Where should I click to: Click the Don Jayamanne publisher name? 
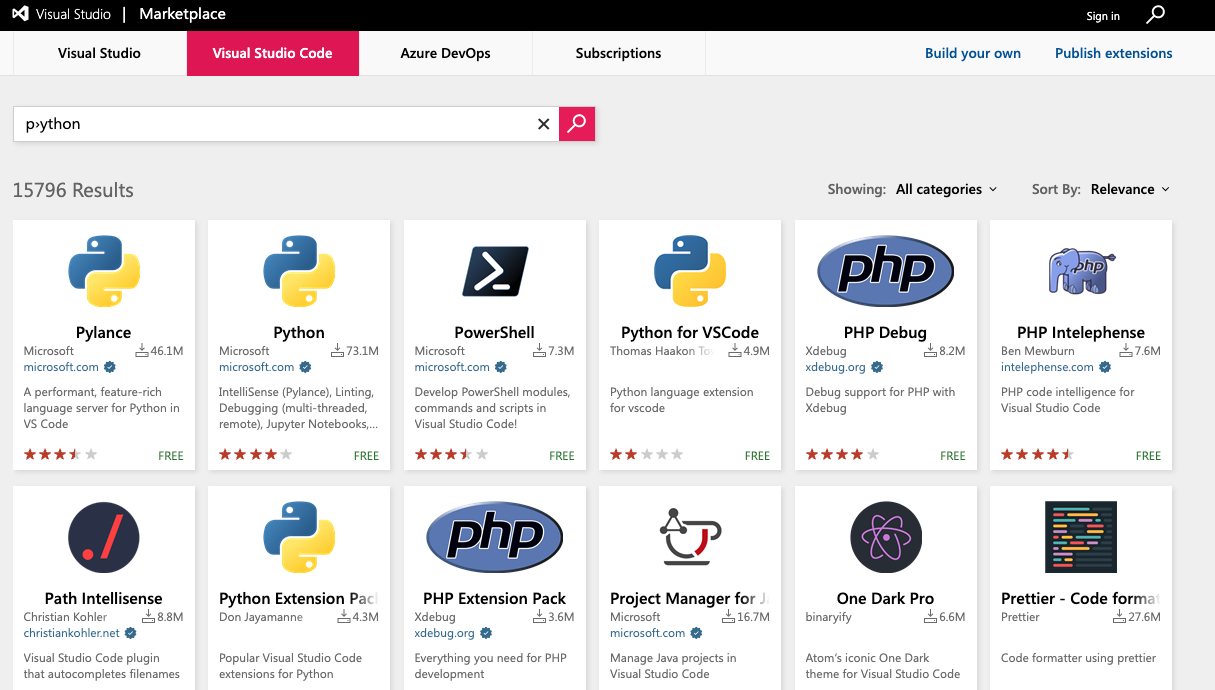pyautogui.click(x=263, y=617)
